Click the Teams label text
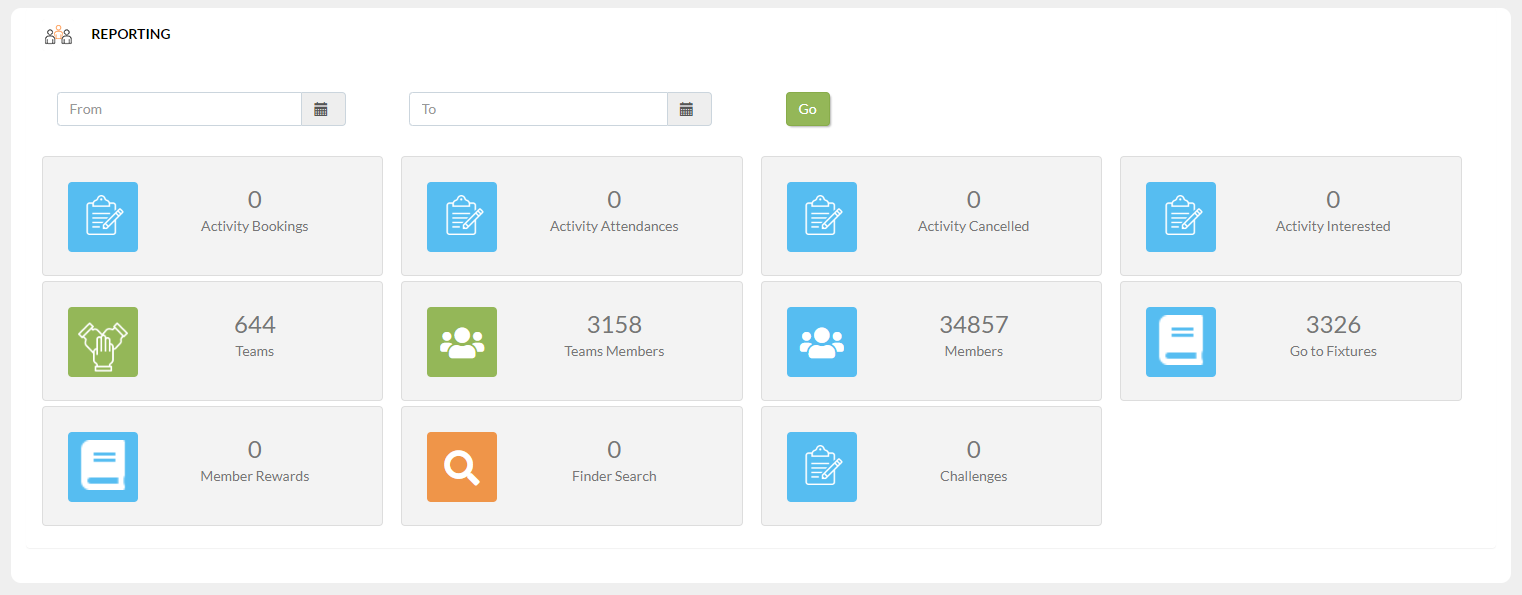The width and height of the screenshot is (1522, 595). click(x=255, y=351)
